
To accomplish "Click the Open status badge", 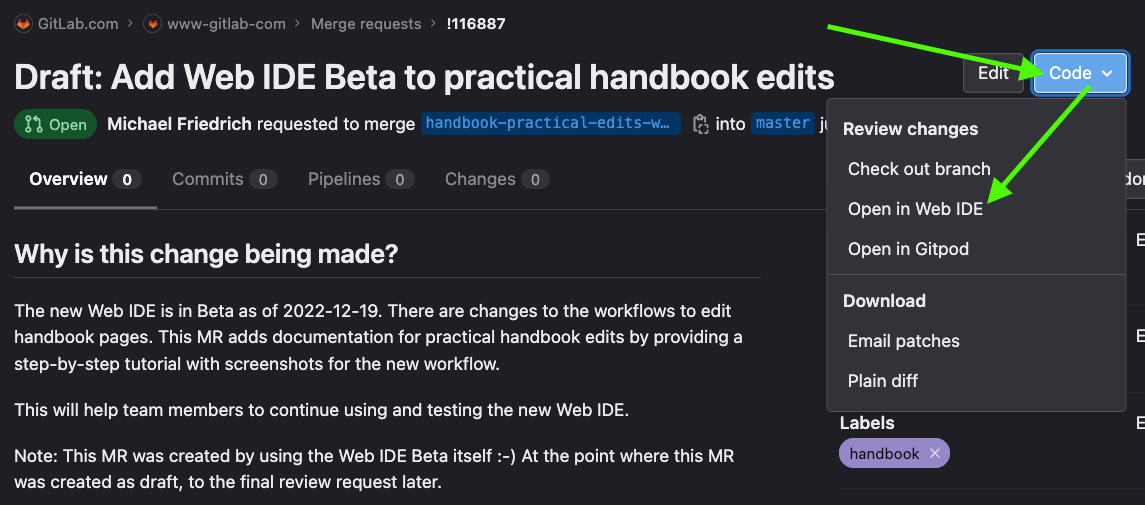I will (55, 124).
